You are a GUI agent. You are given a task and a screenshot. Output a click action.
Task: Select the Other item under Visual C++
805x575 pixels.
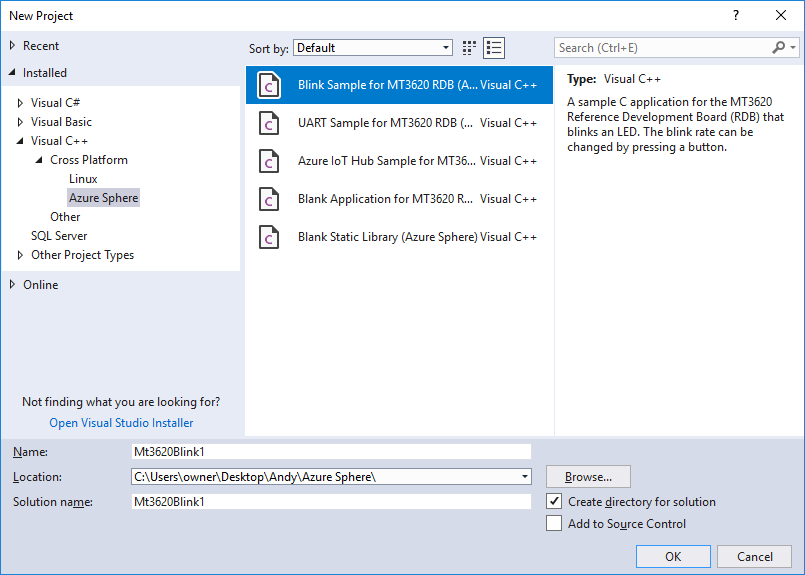65,217
